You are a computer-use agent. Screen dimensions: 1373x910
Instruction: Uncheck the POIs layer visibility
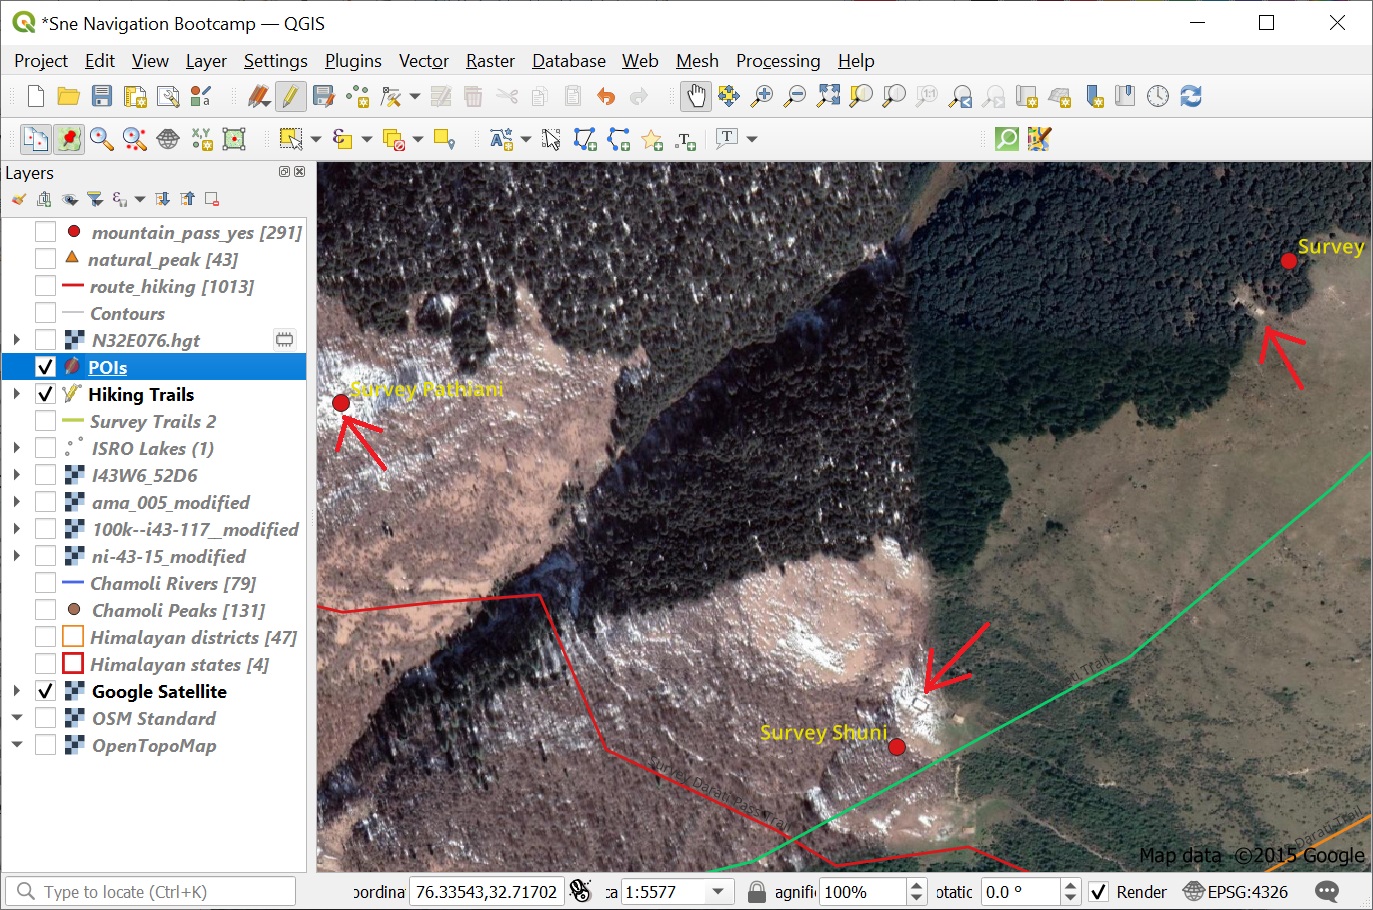[x=45, y=367]
